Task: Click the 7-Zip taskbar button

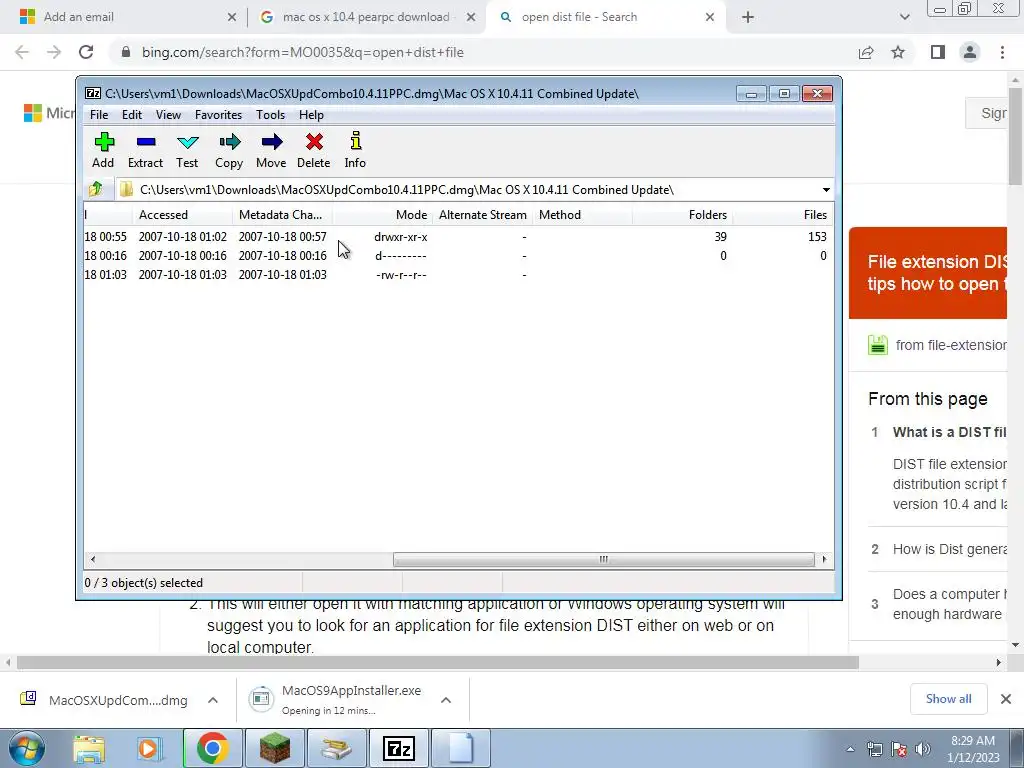Action: point(399,748)
